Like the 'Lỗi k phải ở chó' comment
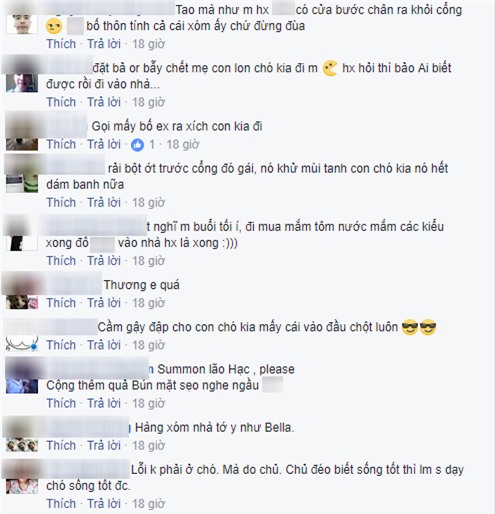495x514 pixels. (x=61, y=503)
